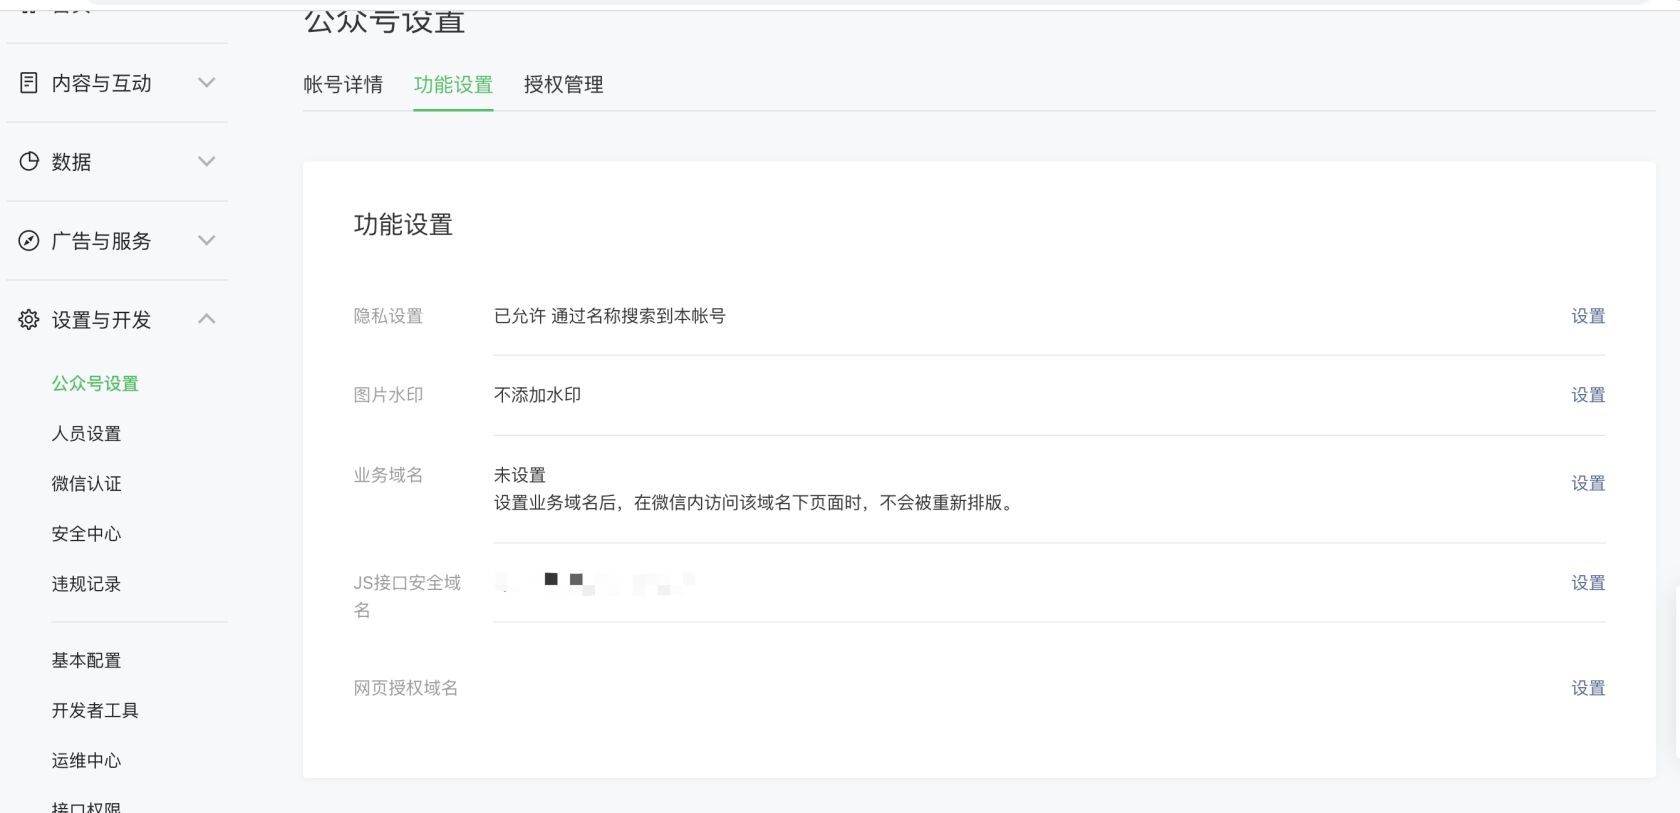Viewport: 1680px width, 813px height.
Task: Click 设置 link for 网页授权域名
Action: pos(1588,688)
